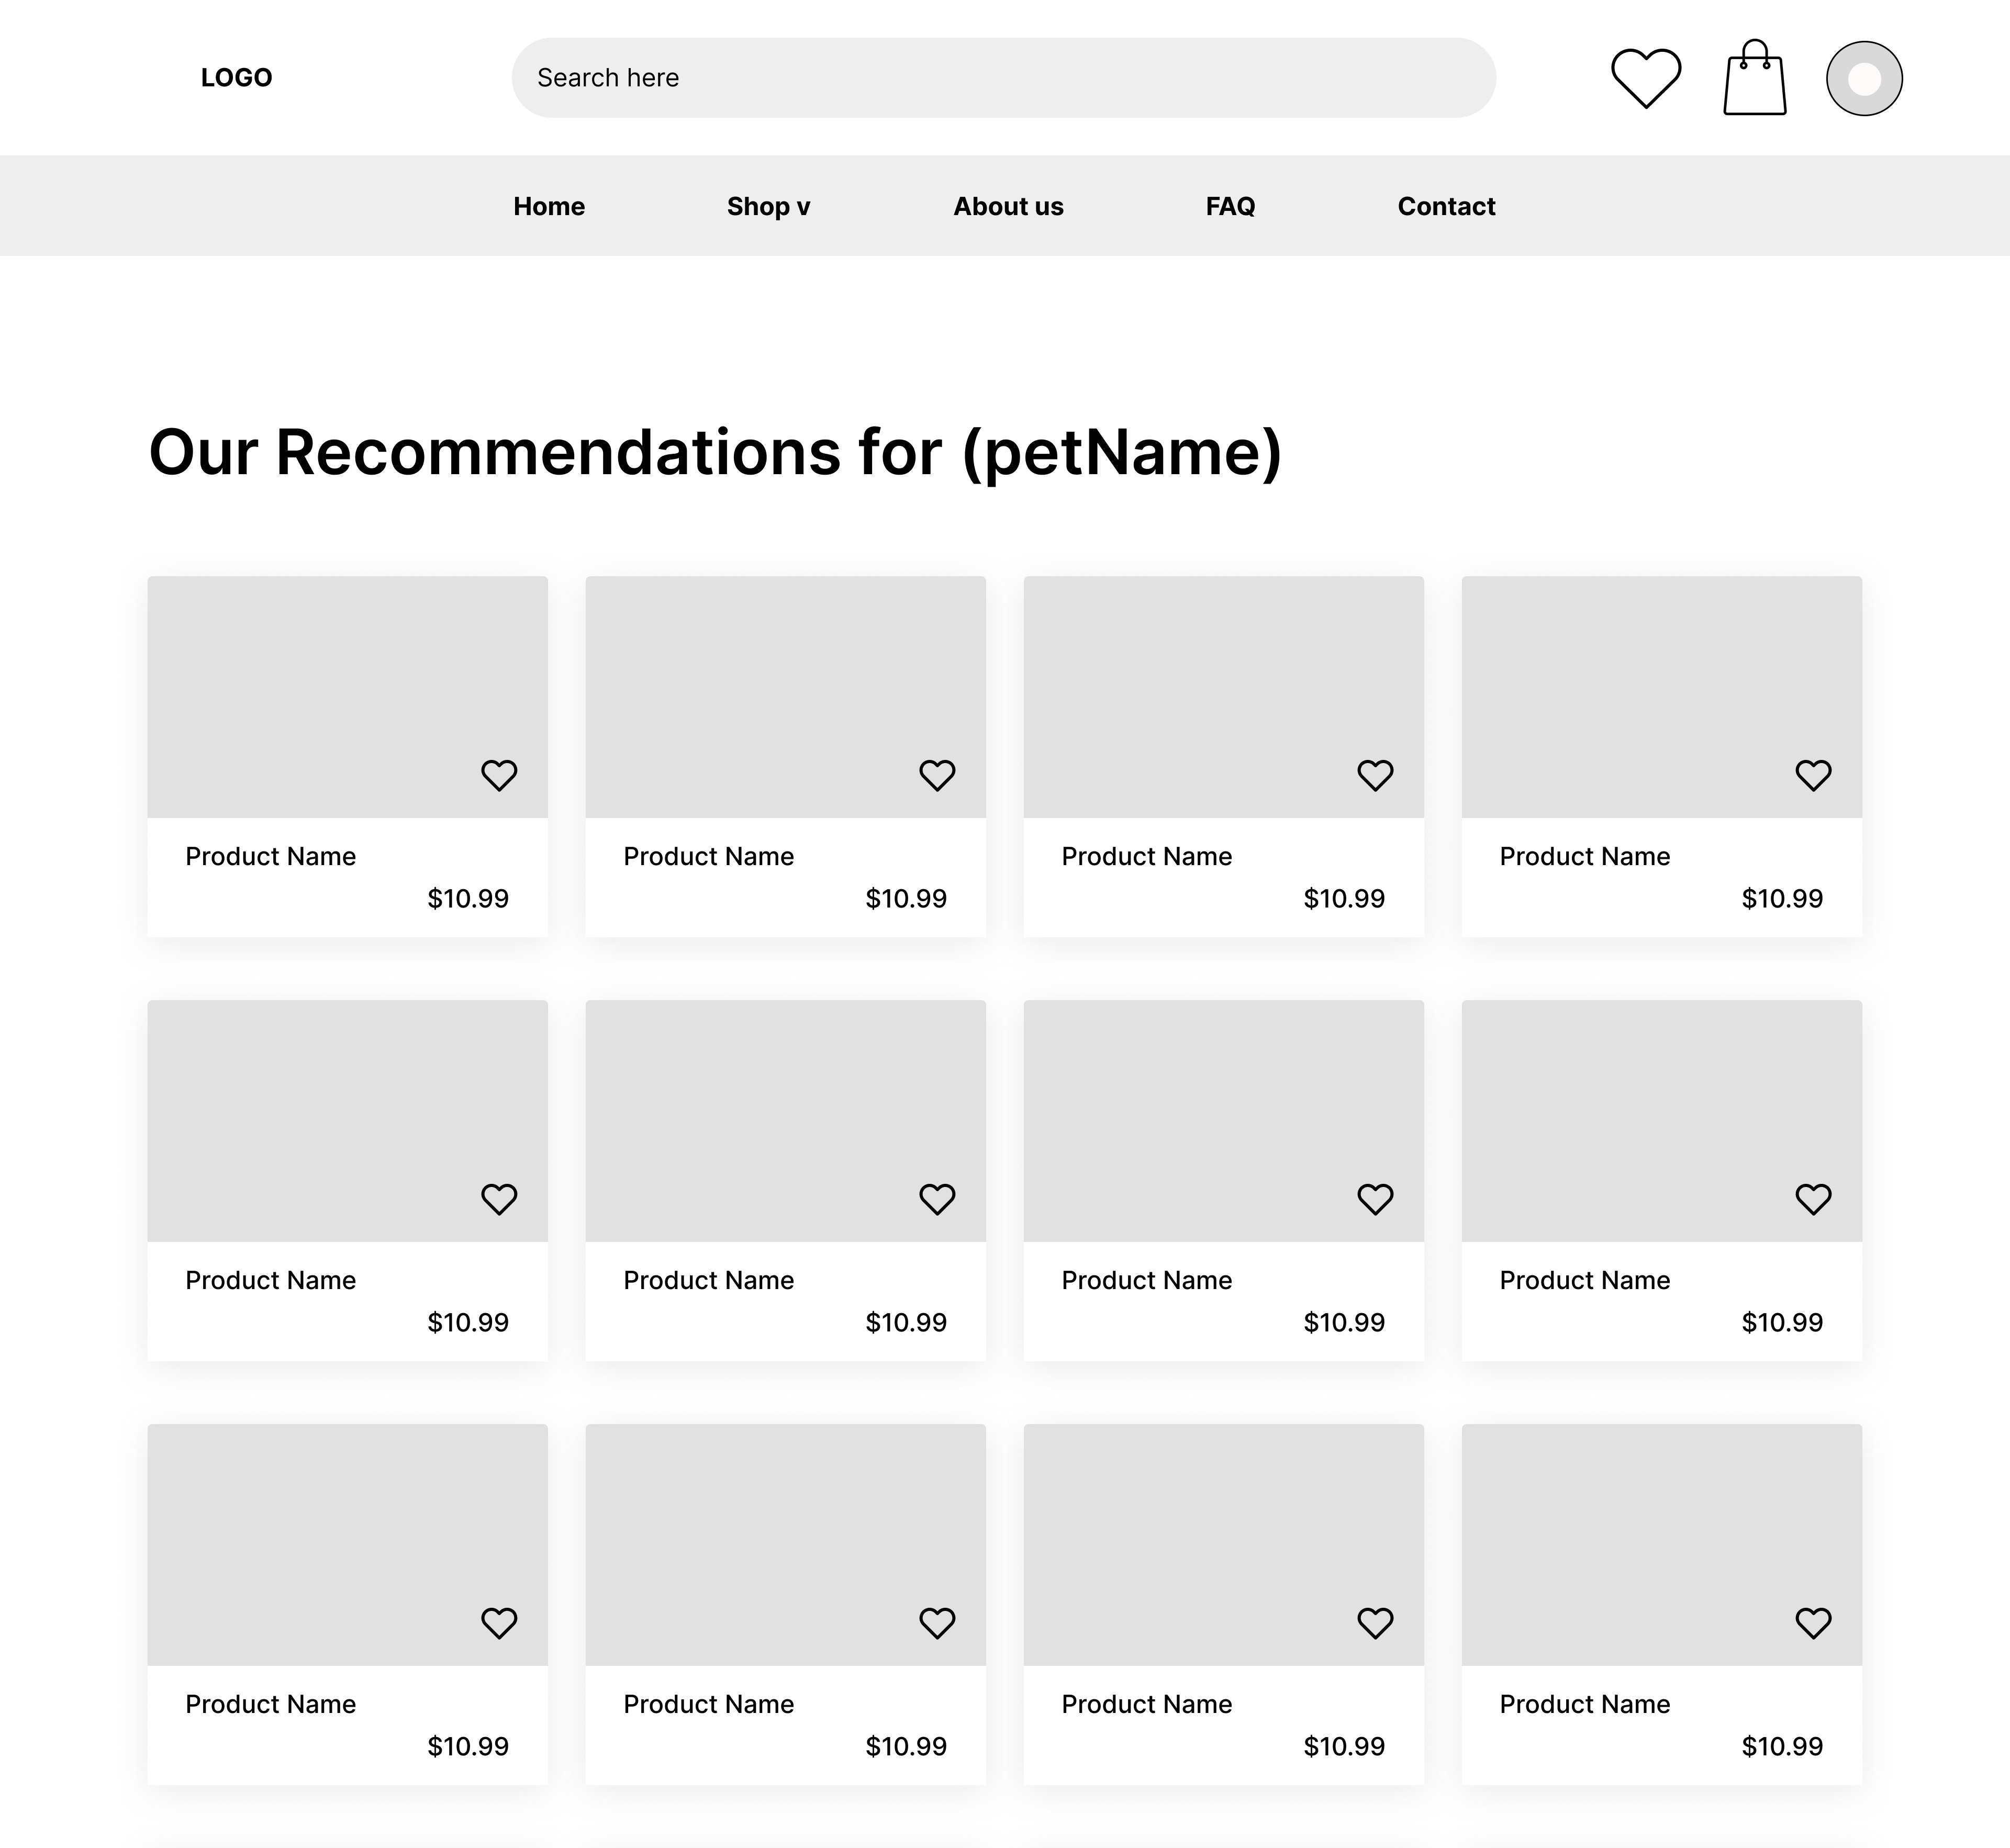This screenshot has height=1848, width=2010.
Task: Click 'Product Name' of fourth top-row card
Action: click(1585, 856)
